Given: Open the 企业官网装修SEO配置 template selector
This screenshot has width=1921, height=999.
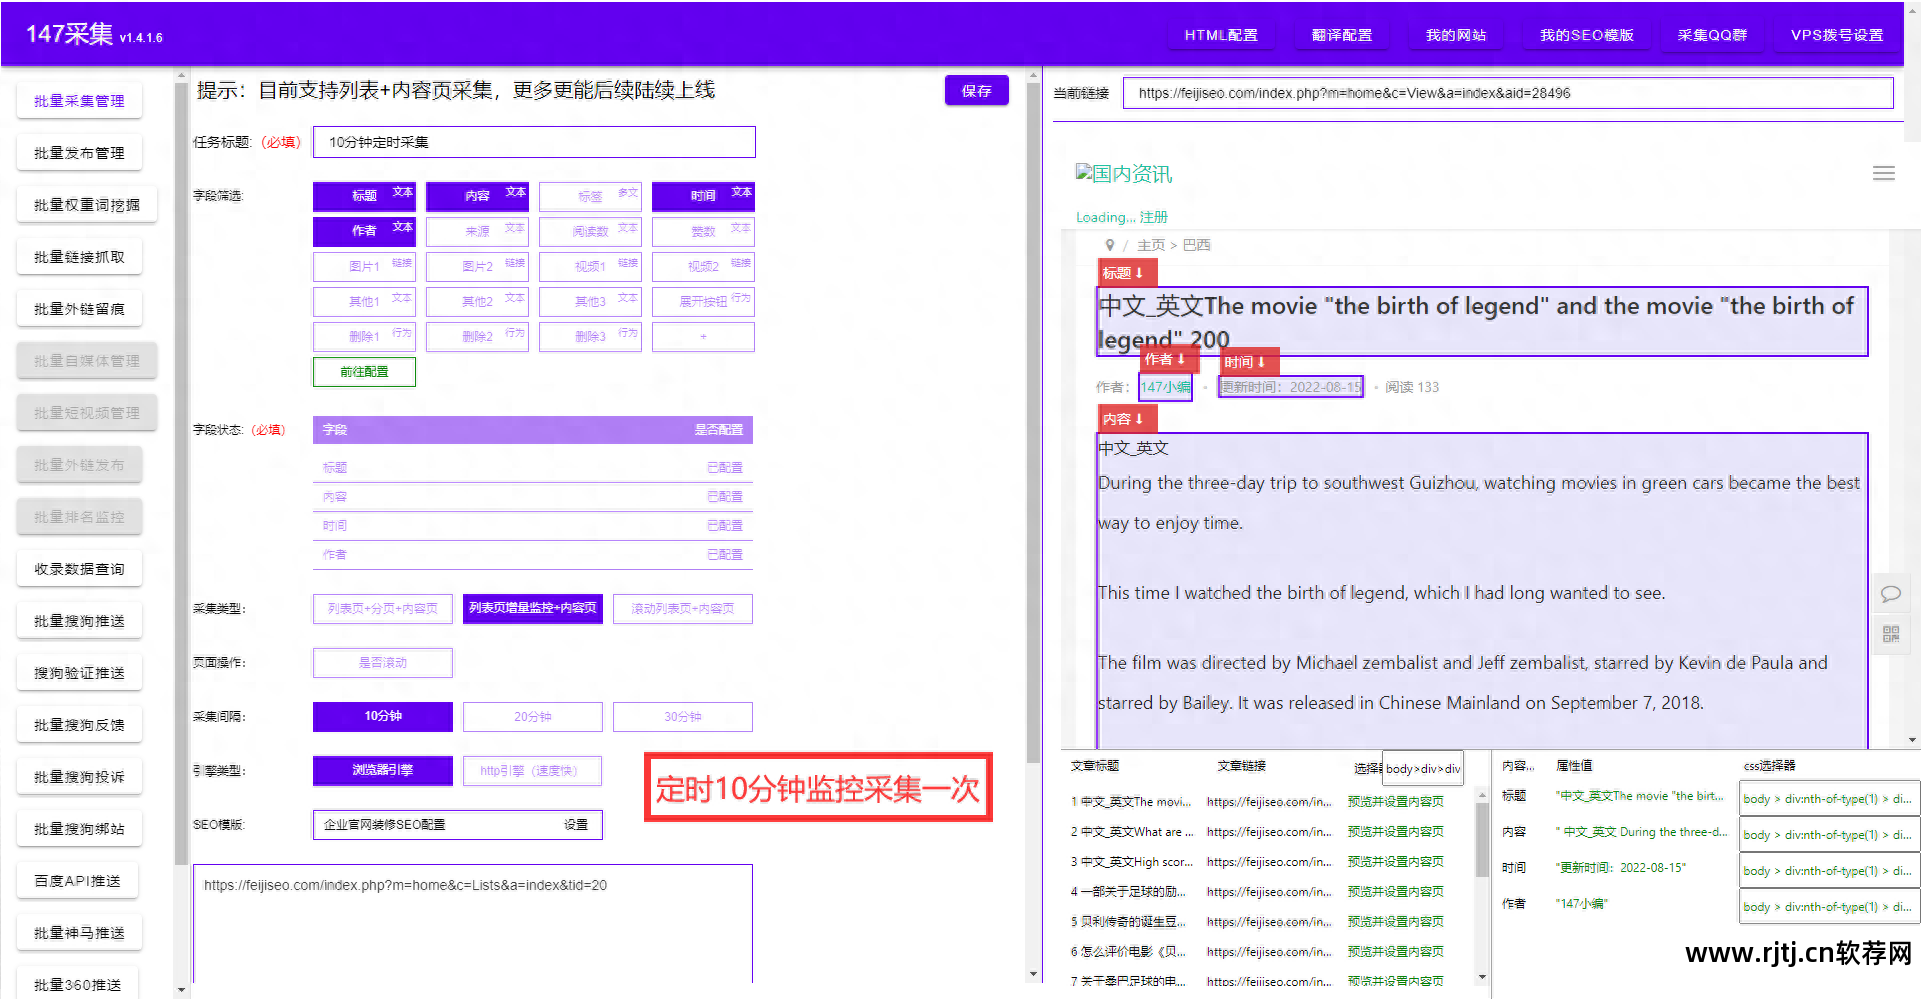Looking at the screenshot, I should (x=457, y=824).
